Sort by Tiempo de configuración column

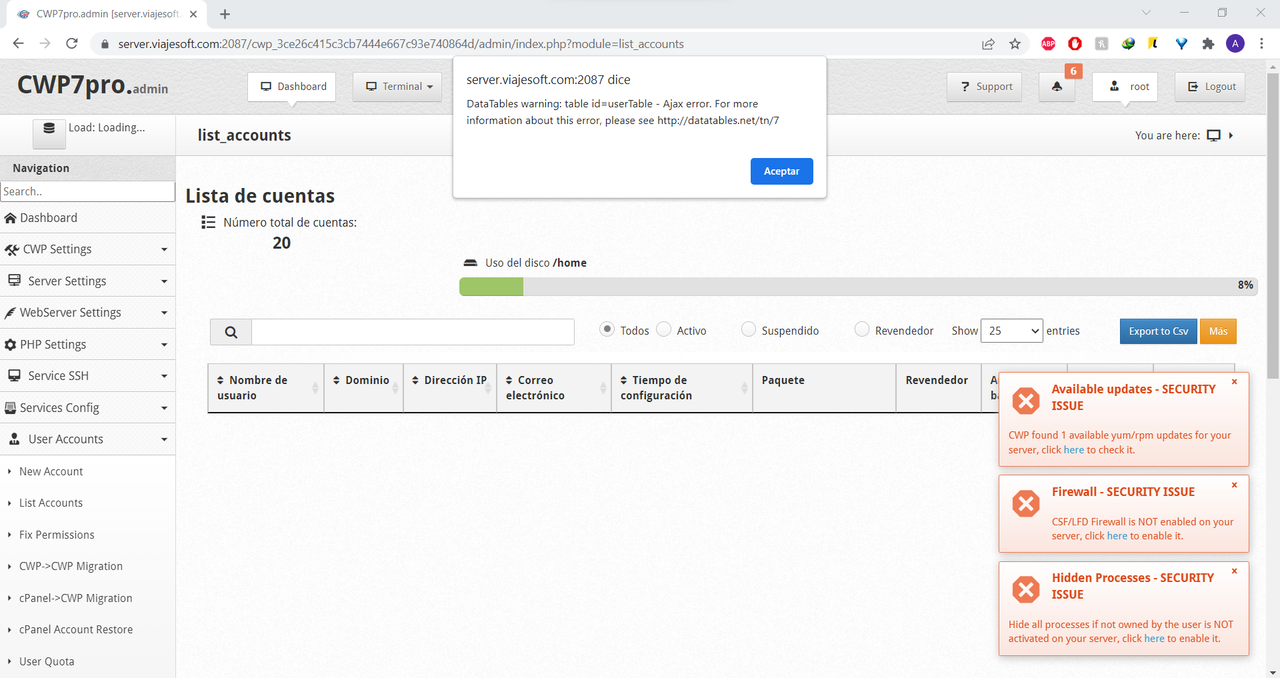[x=682, y=387]
